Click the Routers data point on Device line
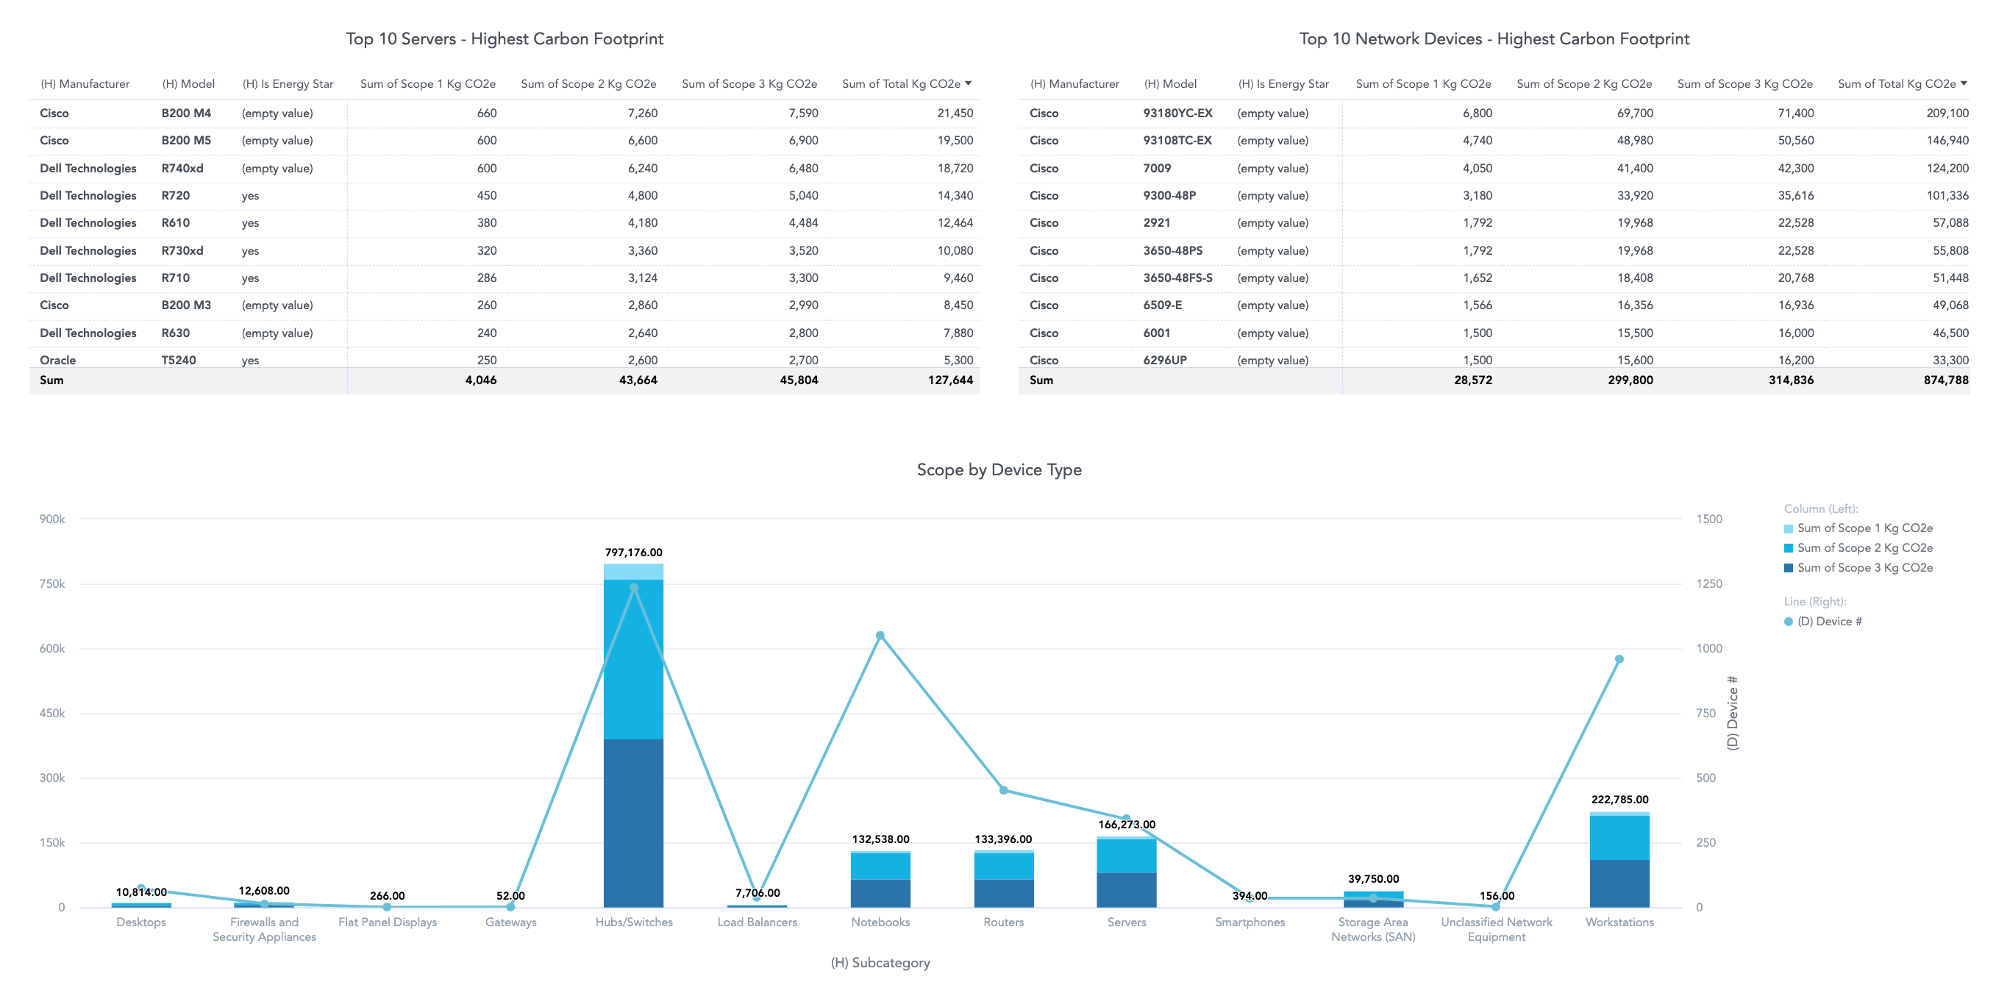This screenshot has width=1996, height=982. (1004, 790)
